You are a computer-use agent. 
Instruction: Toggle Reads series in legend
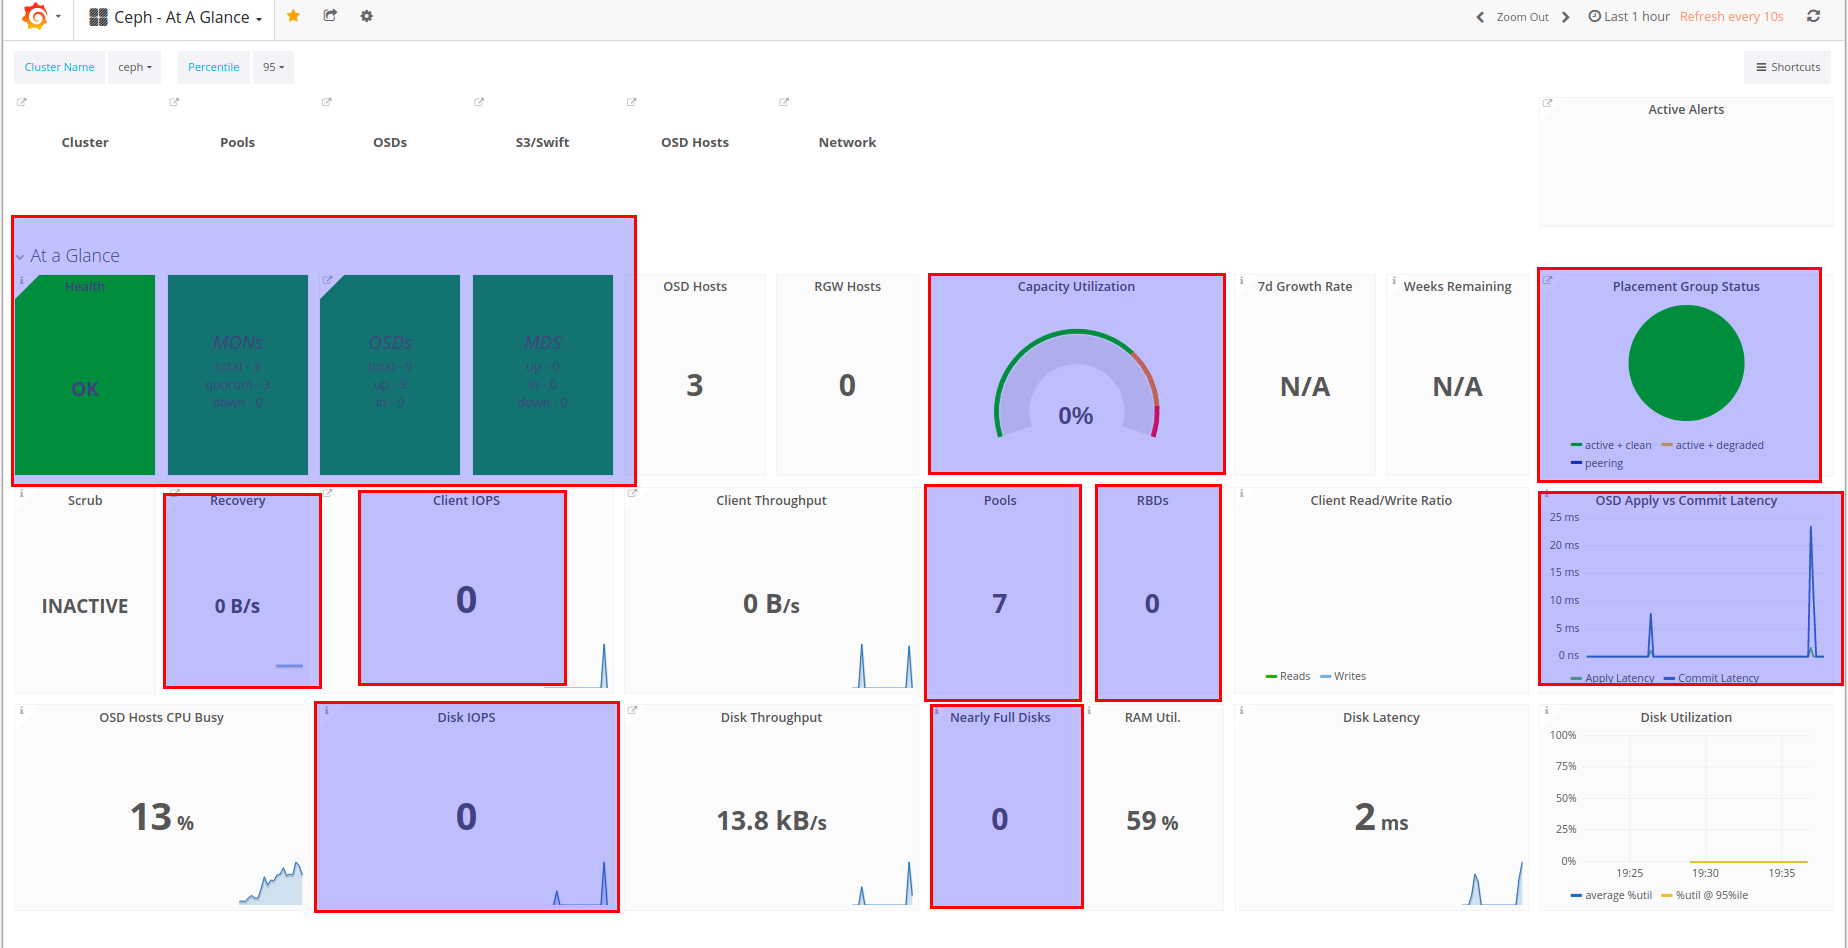tap(1288, 676)
